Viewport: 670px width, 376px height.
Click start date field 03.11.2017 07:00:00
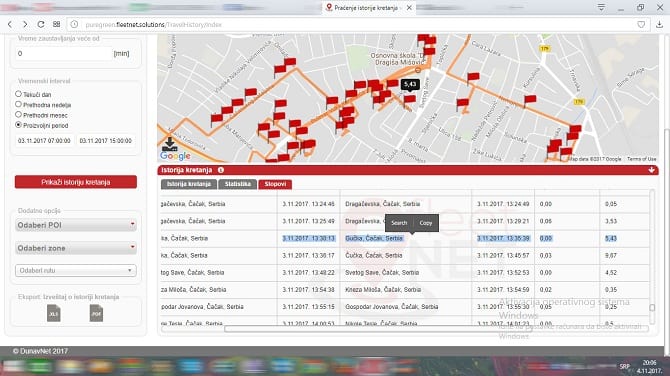tap(44, 141)
